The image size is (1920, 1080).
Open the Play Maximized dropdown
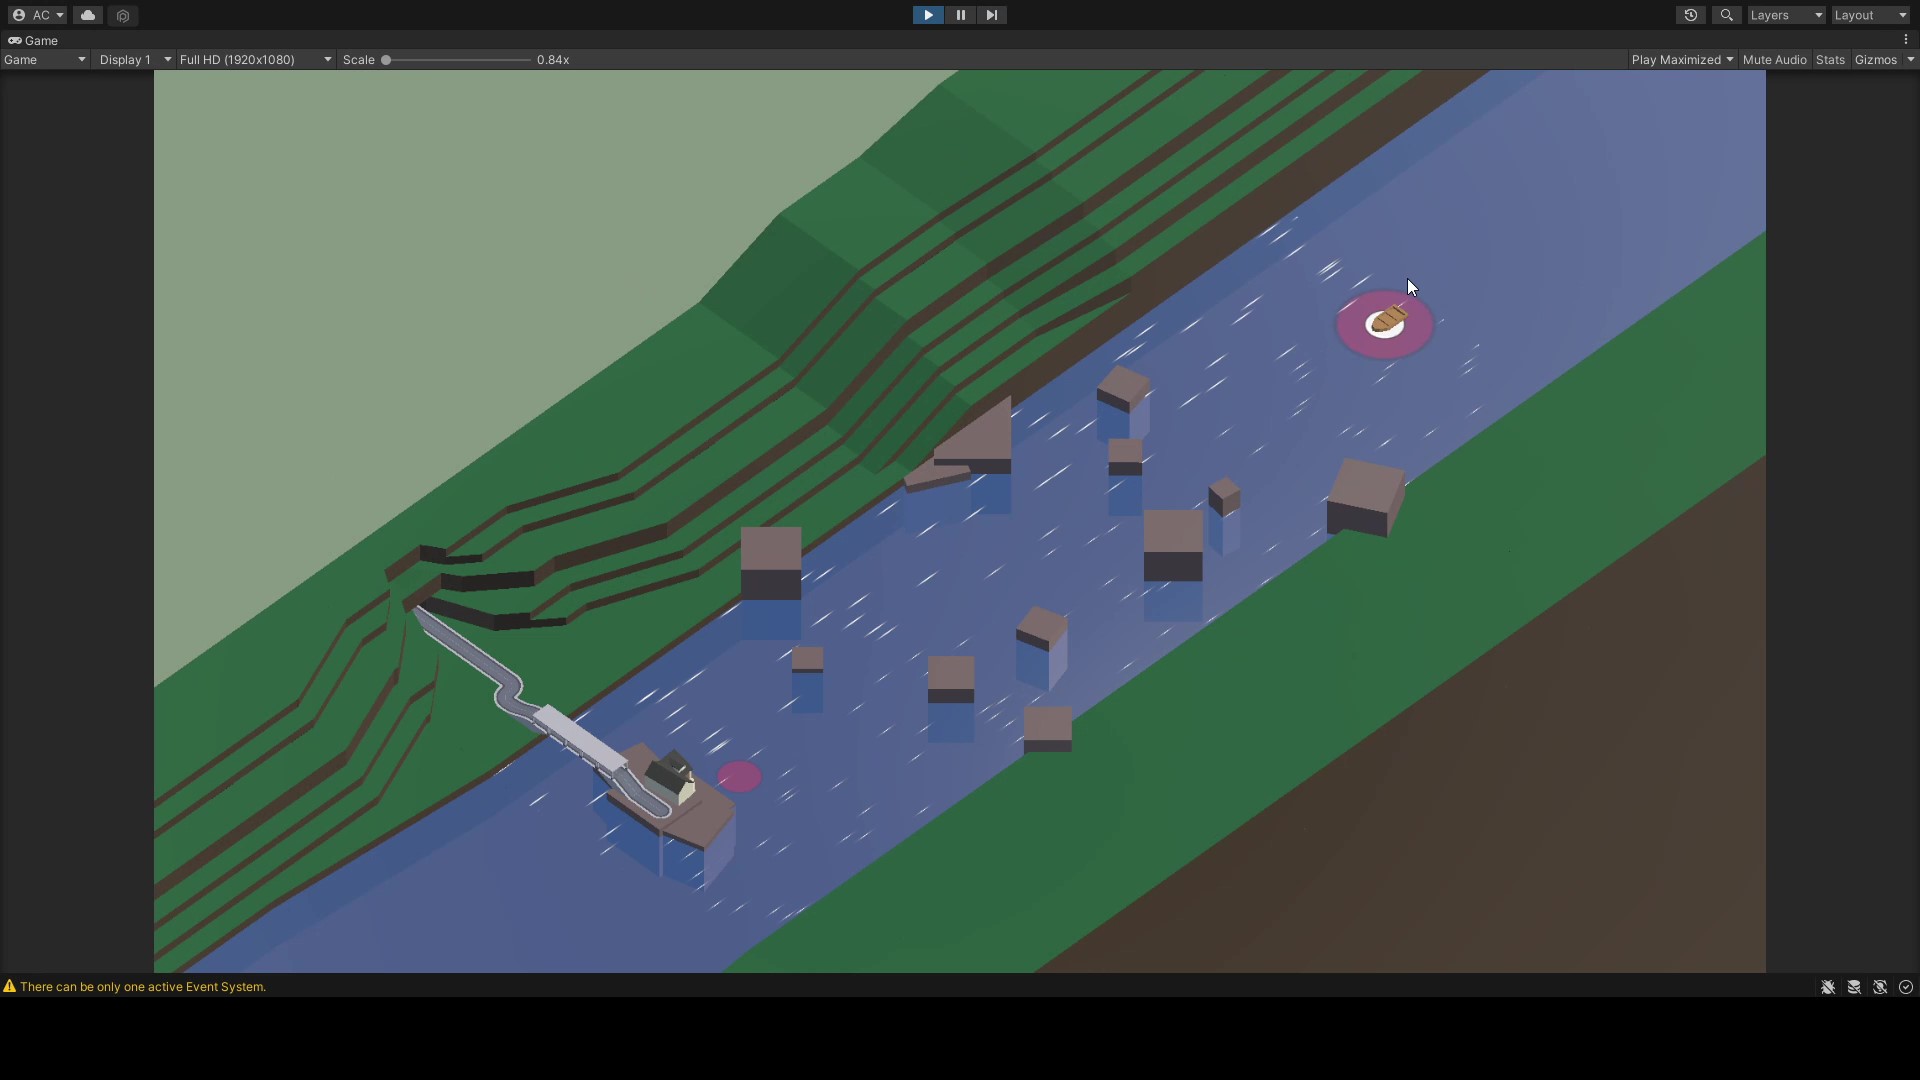[1682, 60]
